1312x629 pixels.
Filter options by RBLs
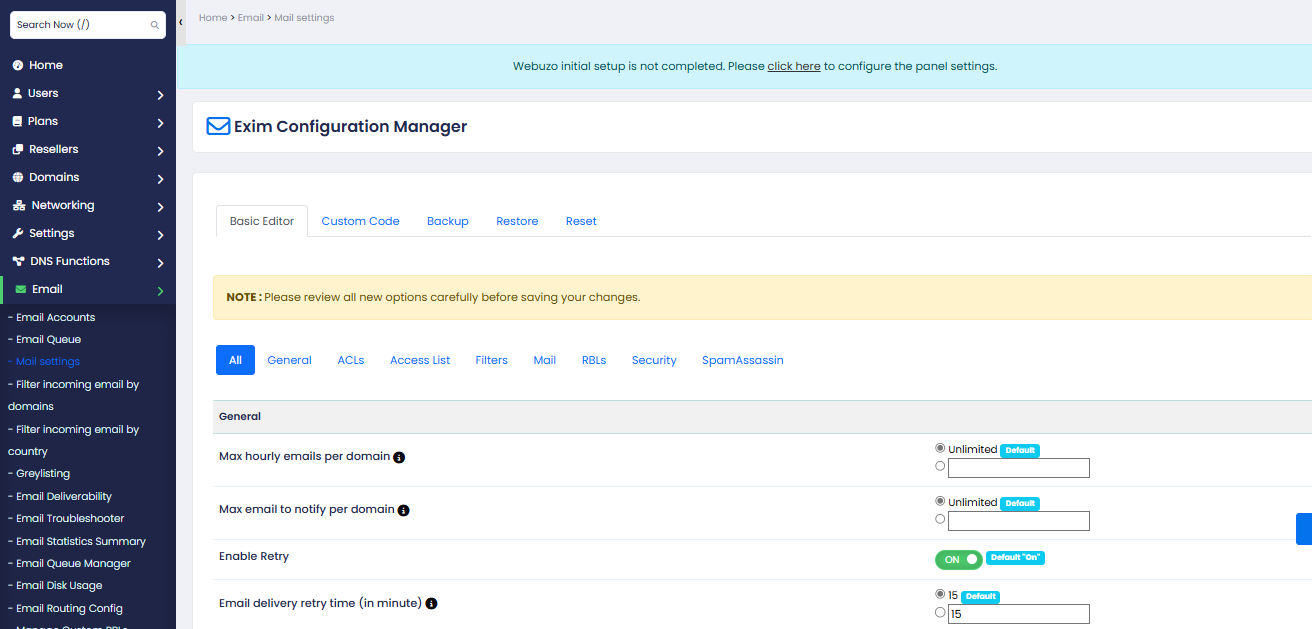(x=594, y=360)
